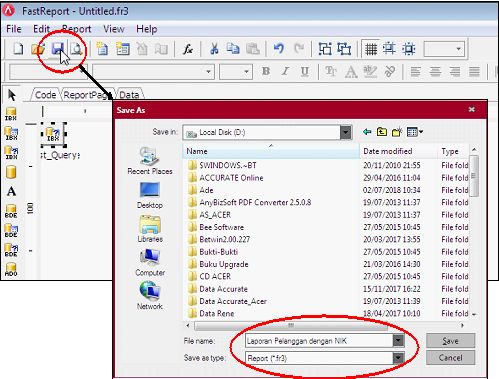Open the Edit menu

click(x=41, y=29)
